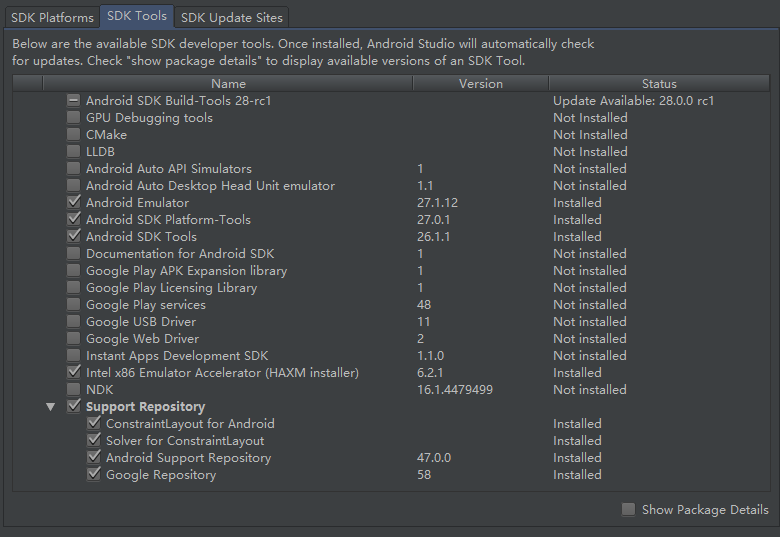The image size is (780, 537).
Task: Select the ConstraintLayout for Android label
Action: (x=190, y=424)
